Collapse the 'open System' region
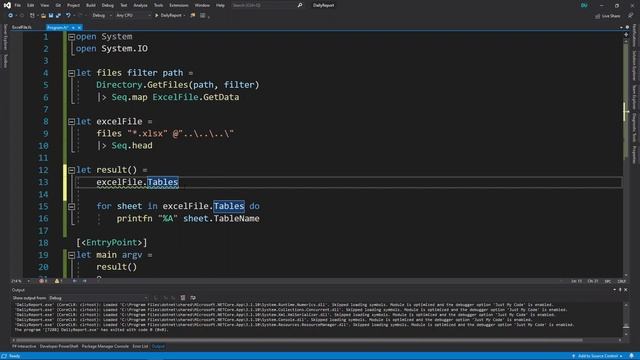This screenshot has width=640, height=360. (71, 37)
